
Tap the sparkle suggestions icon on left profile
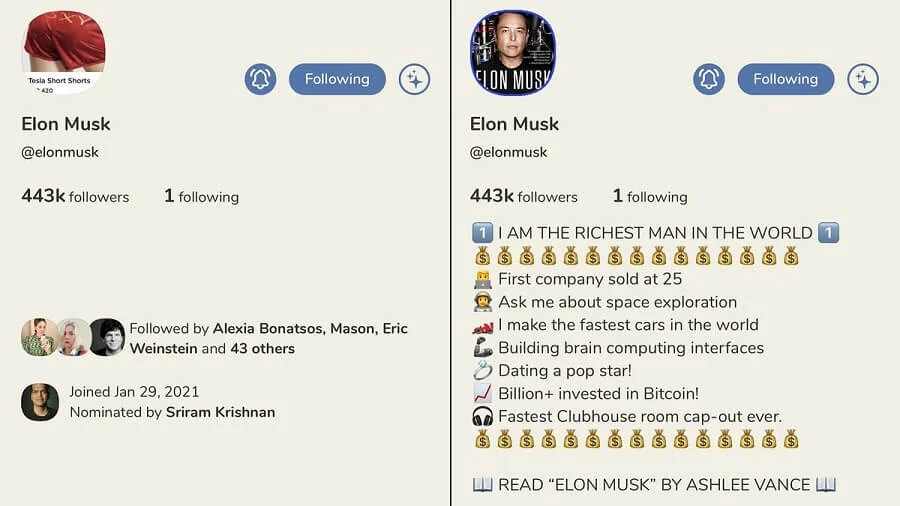414,79
